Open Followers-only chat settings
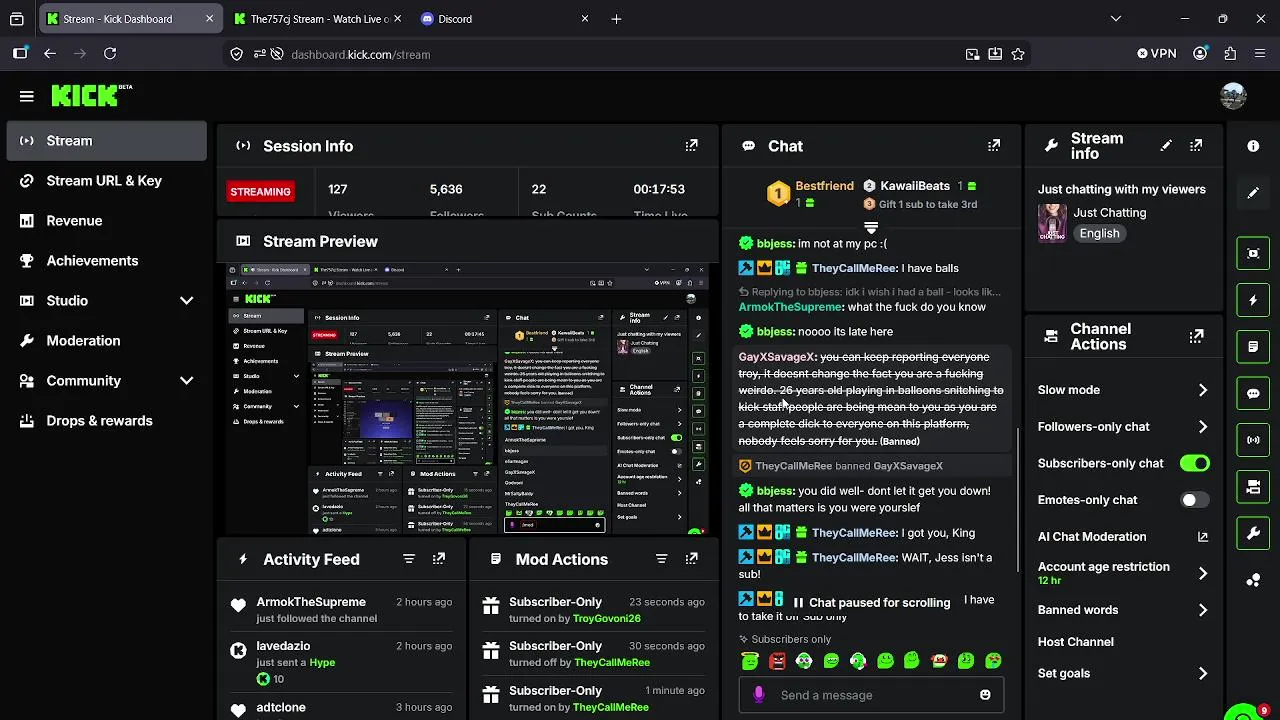 point(1123,427)
